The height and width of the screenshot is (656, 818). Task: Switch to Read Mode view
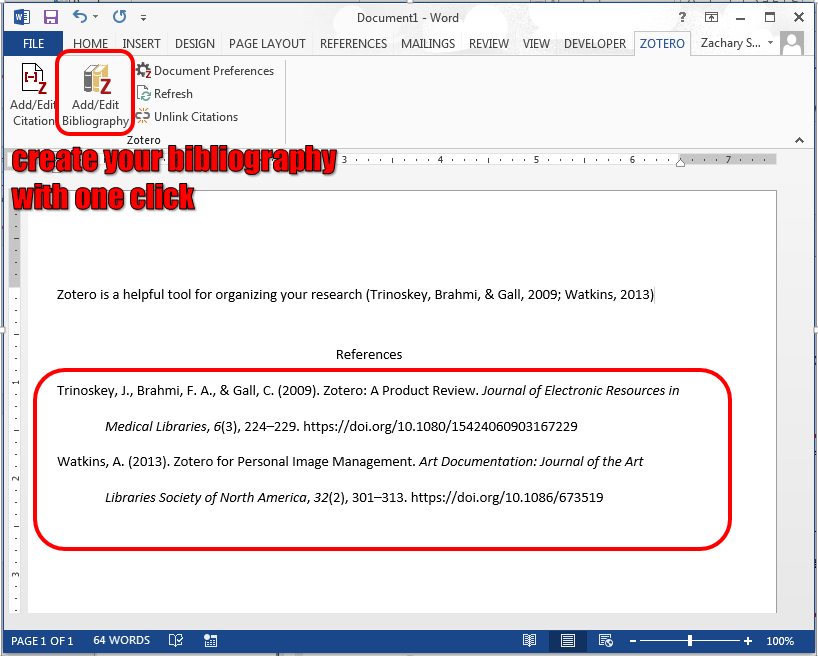pos(529,640)
